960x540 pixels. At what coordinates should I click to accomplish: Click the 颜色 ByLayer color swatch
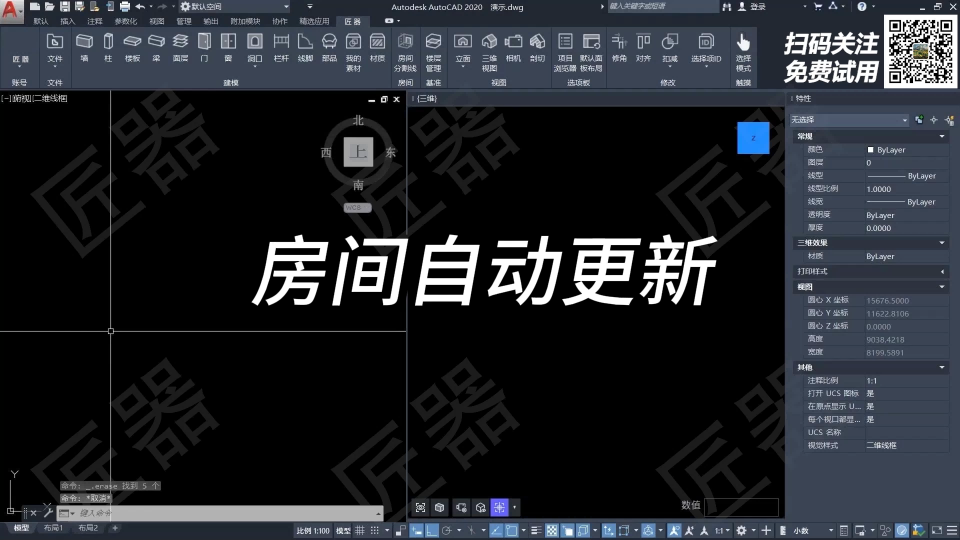pos(871,150)
